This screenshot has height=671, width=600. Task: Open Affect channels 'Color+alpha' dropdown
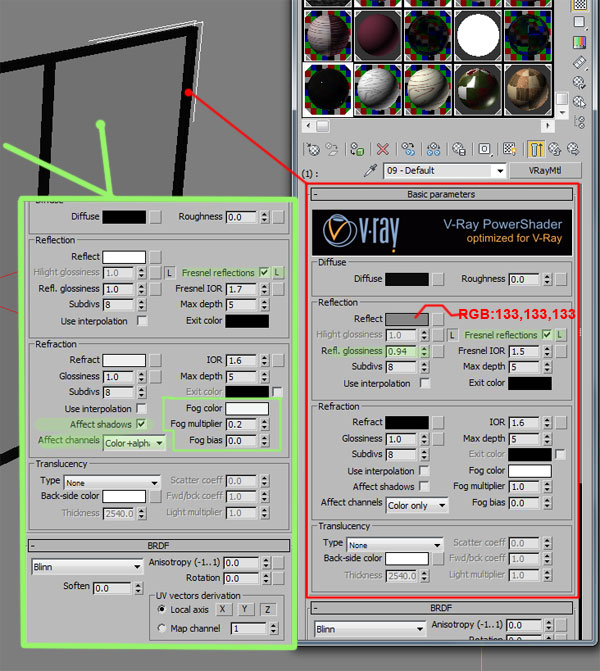coord(134,443)
